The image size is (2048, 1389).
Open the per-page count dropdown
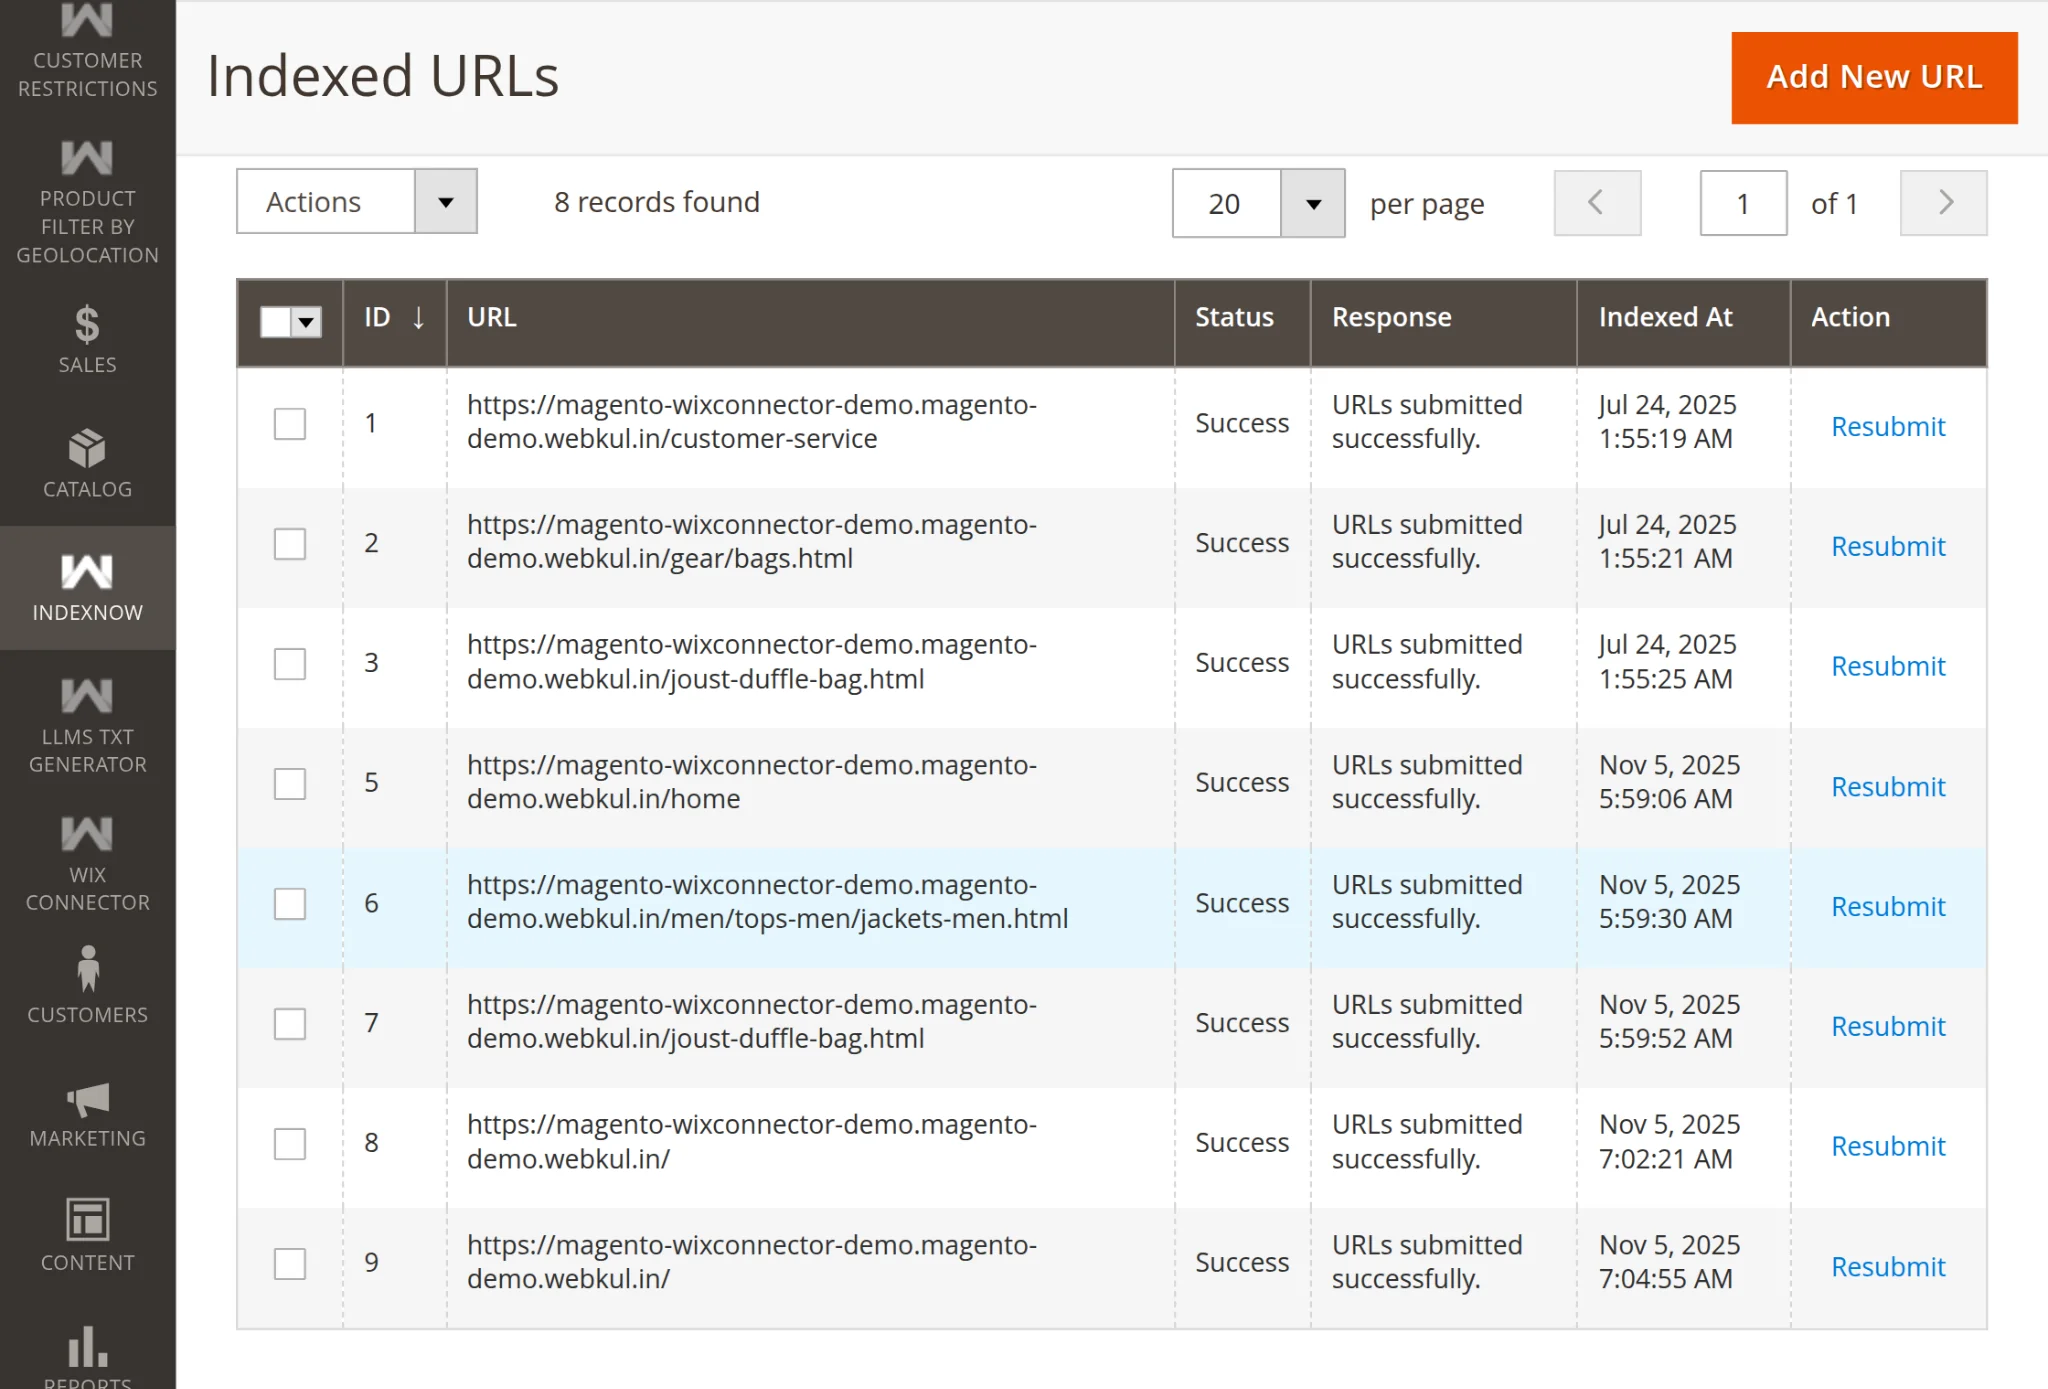1313,203
